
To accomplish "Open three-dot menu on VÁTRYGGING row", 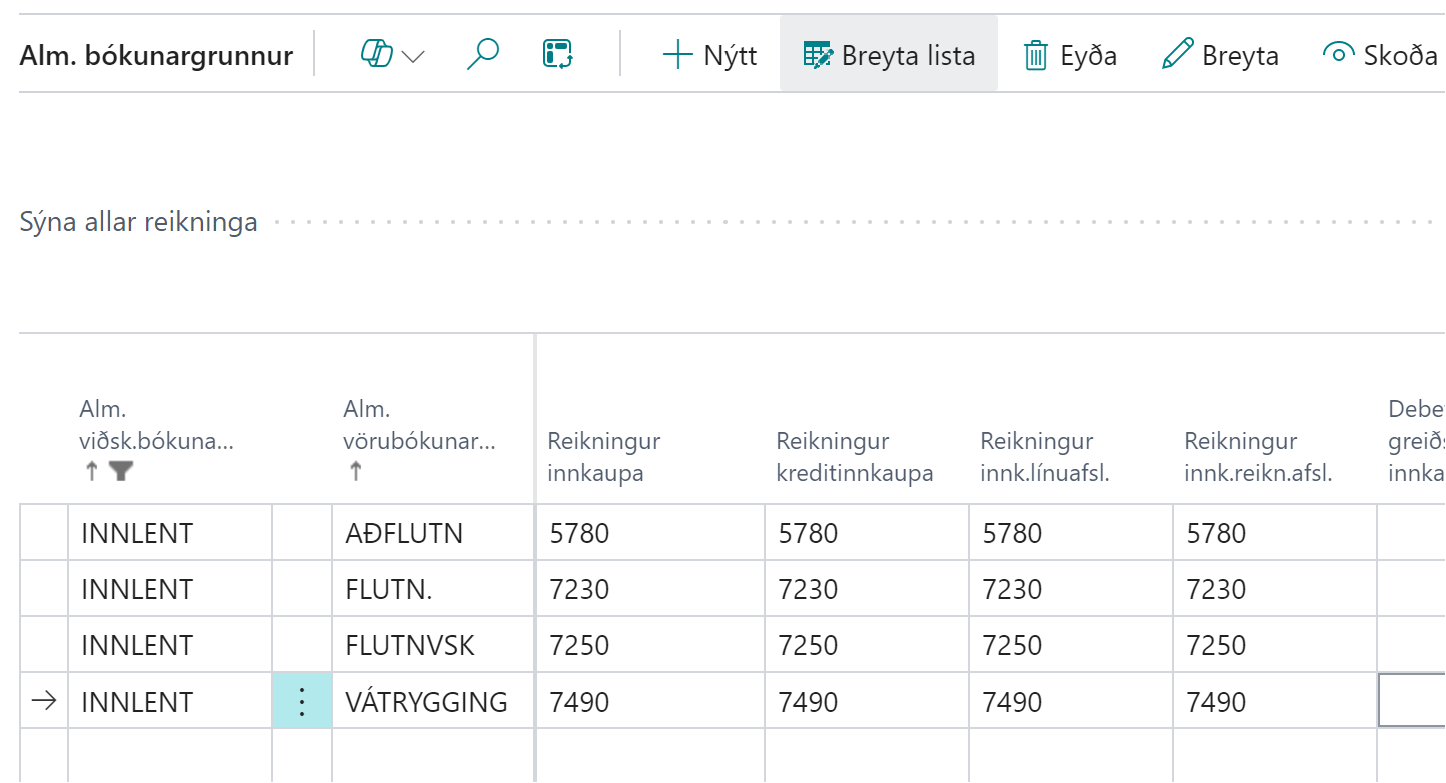I will pos(302,701).
